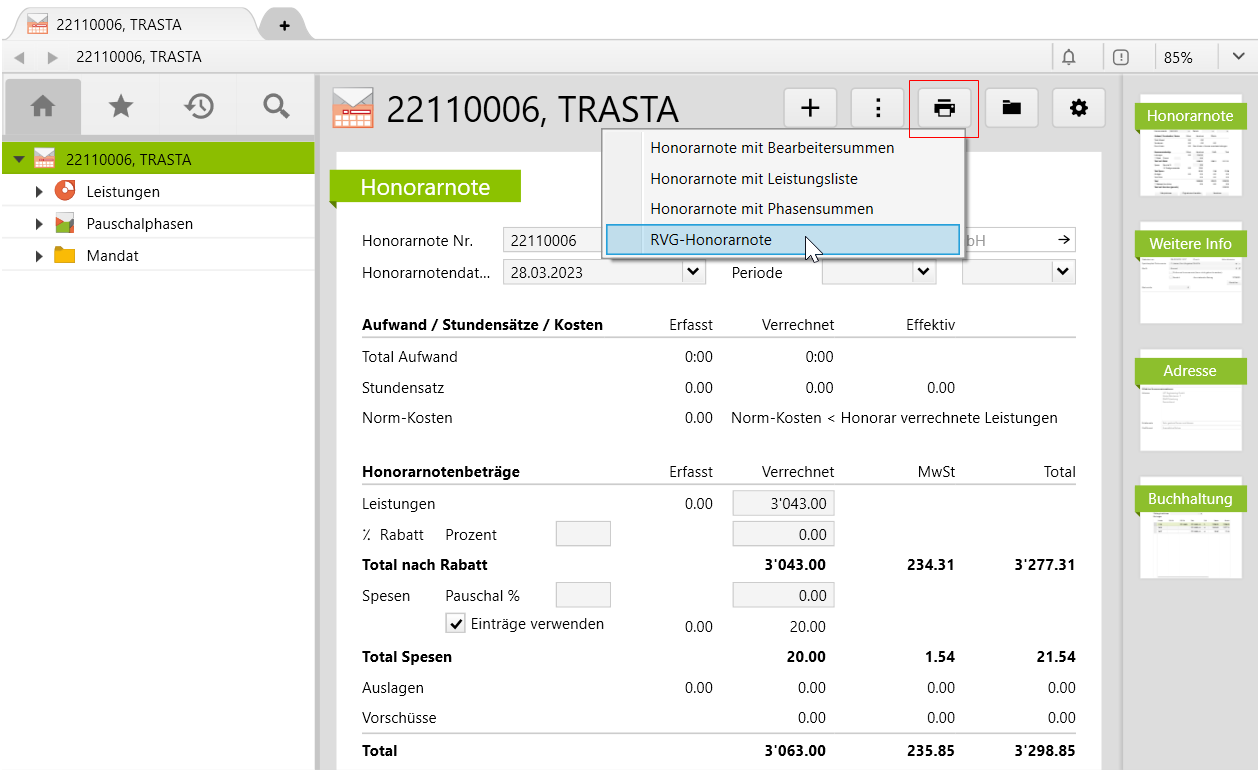Expand the Pauschalphasen tree node
Viewport: 1259px width, 772px height.
39,224
